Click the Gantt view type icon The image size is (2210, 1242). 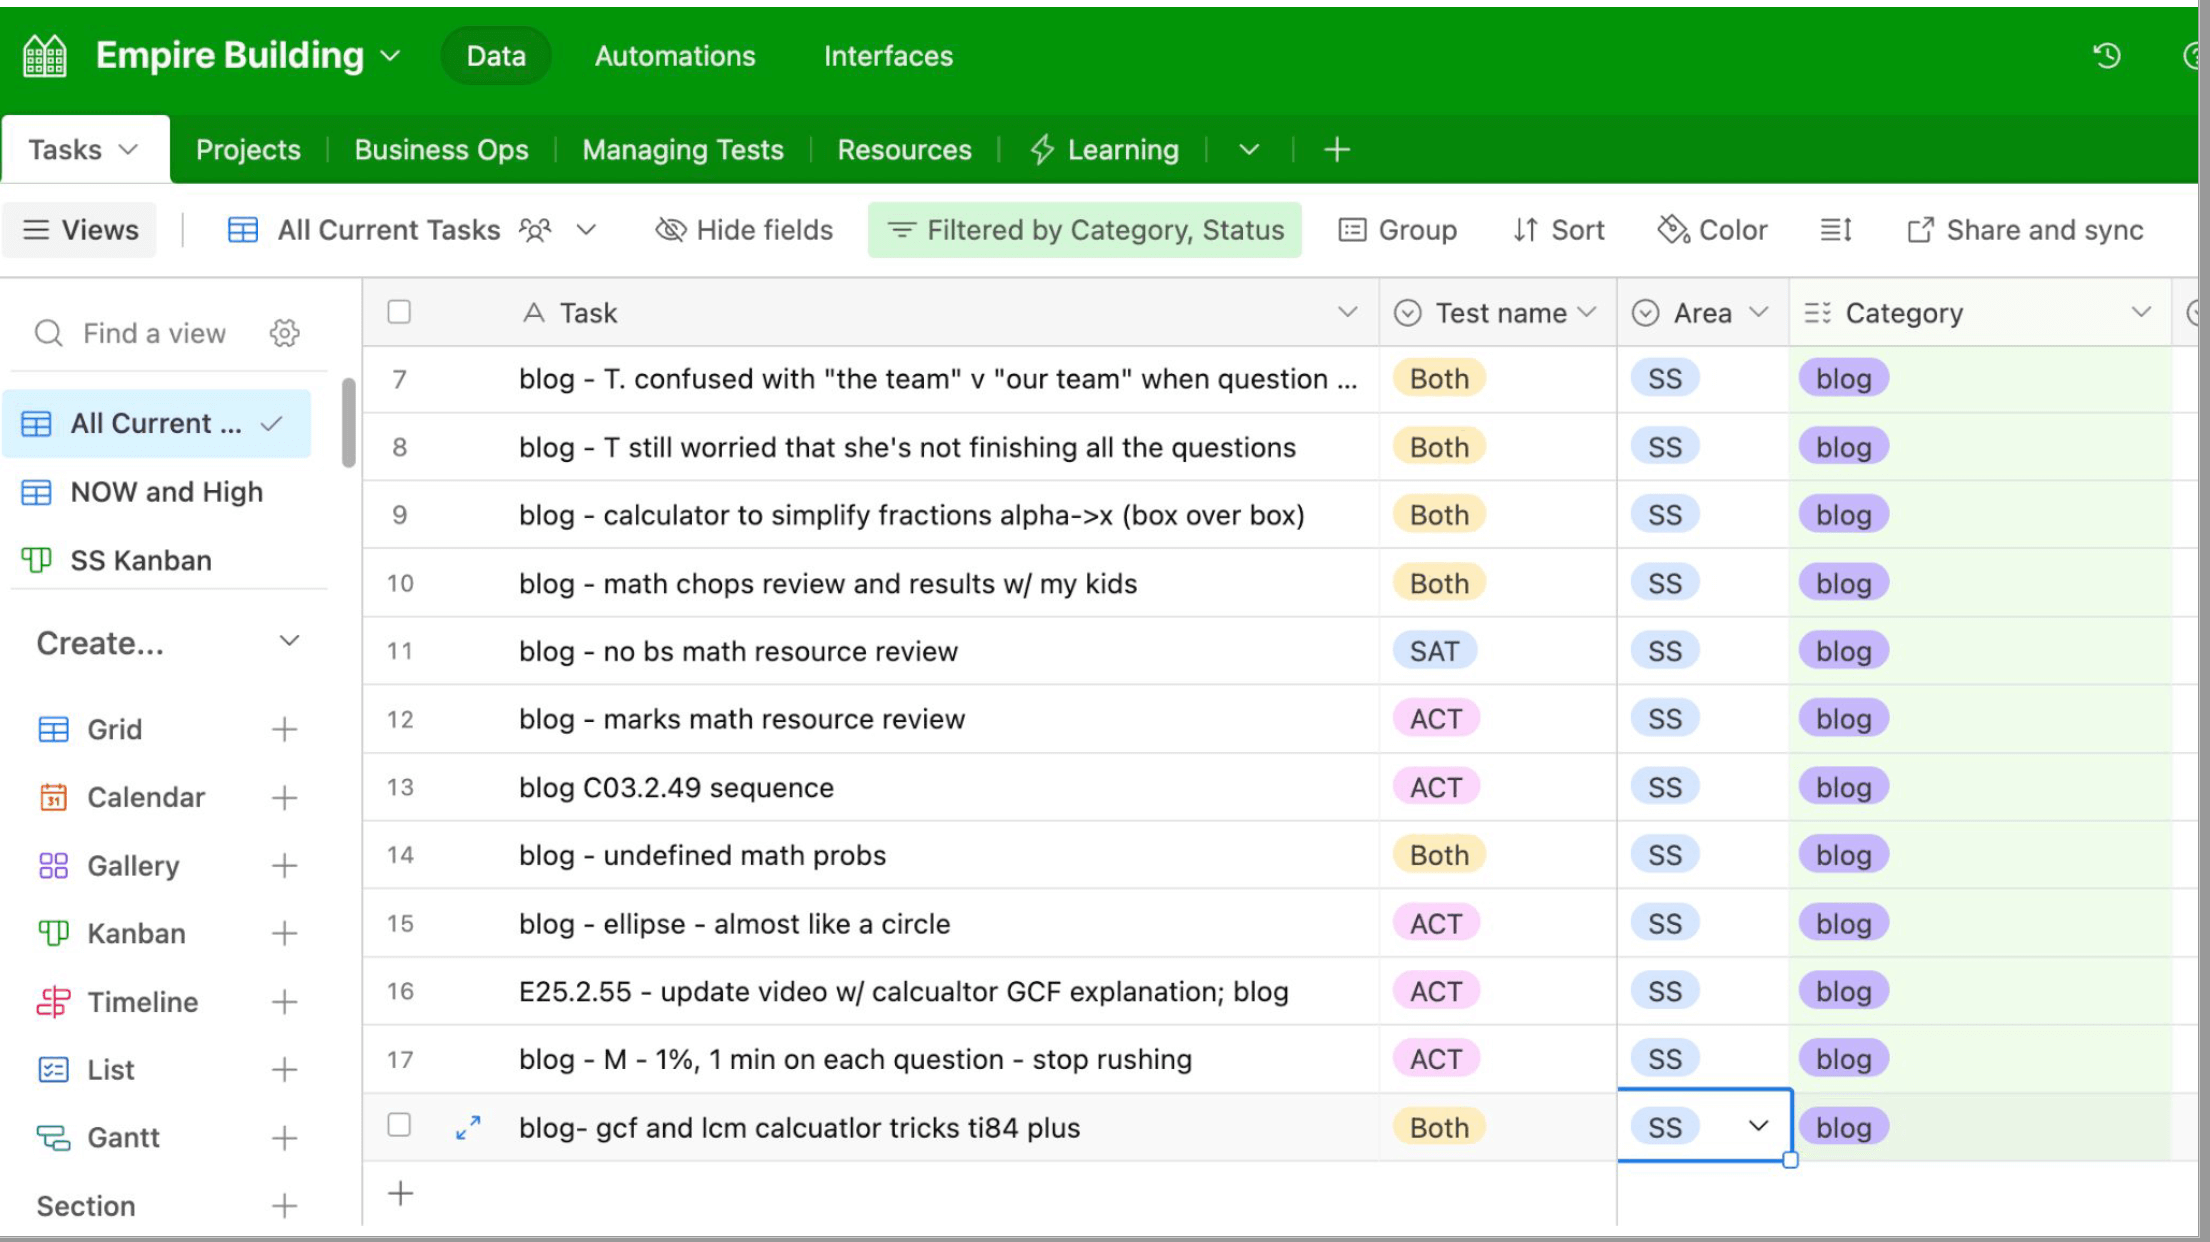tap(54, 1137)
